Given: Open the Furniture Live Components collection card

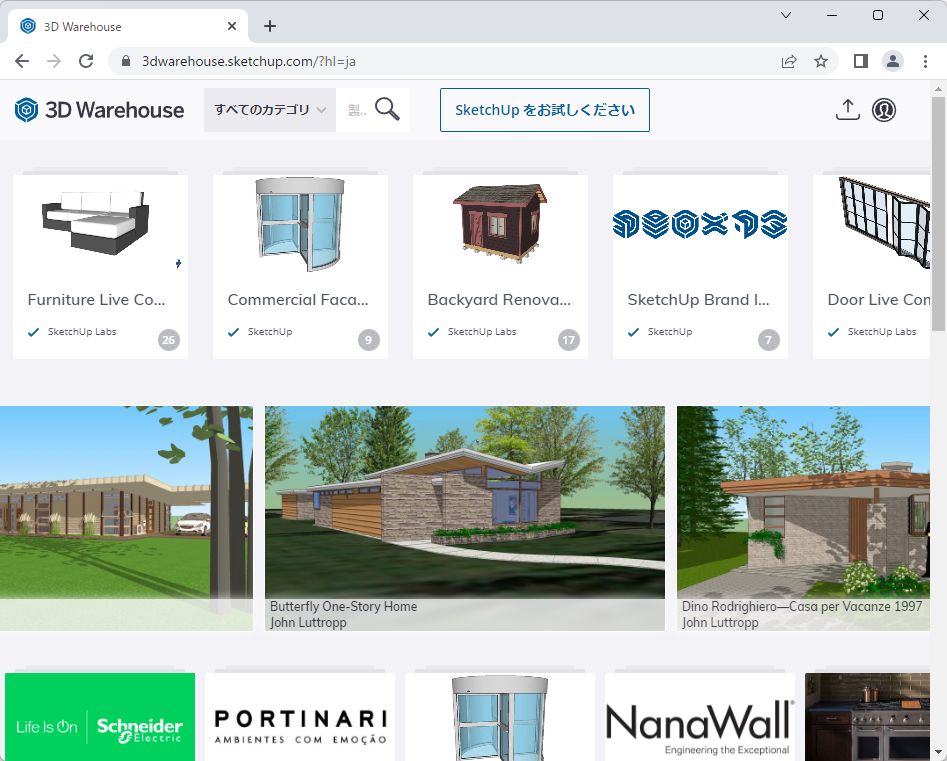Looking at the screenshot, I should (x=100, y=266).
